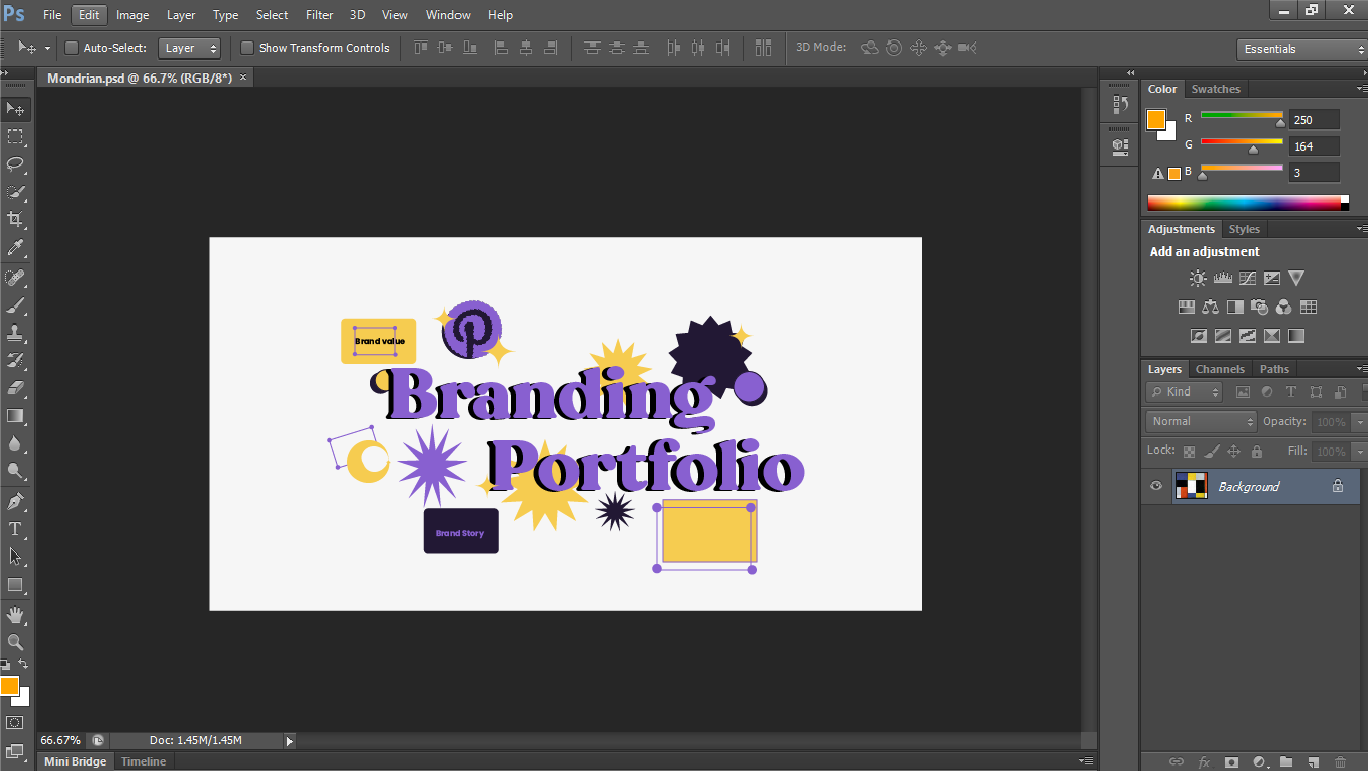The width and height of the screenshot is (1371, 773).
Task: Select the Hand tool
Action: [x=15, y=614]
